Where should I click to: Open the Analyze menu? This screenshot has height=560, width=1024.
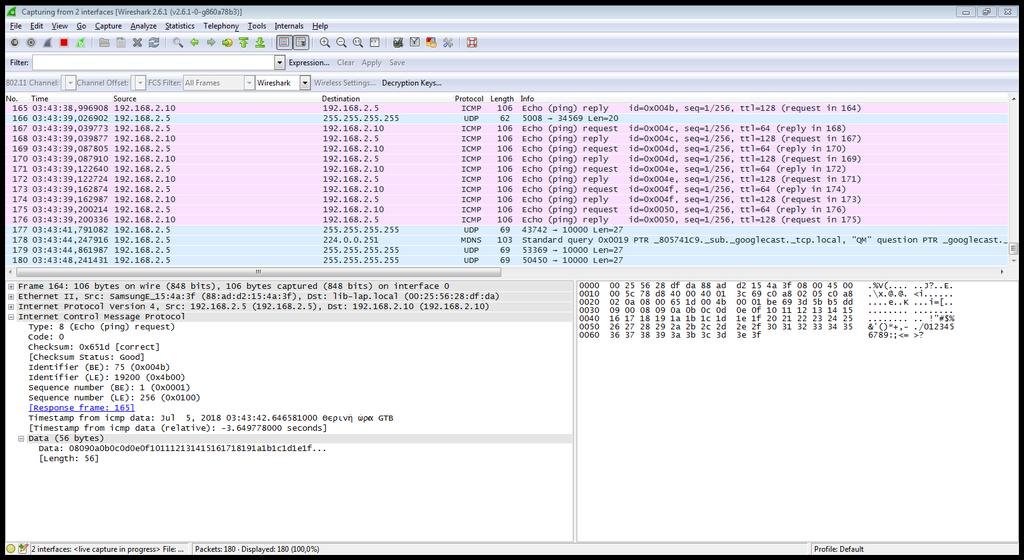pyautogui.click(x=143, y=26)
